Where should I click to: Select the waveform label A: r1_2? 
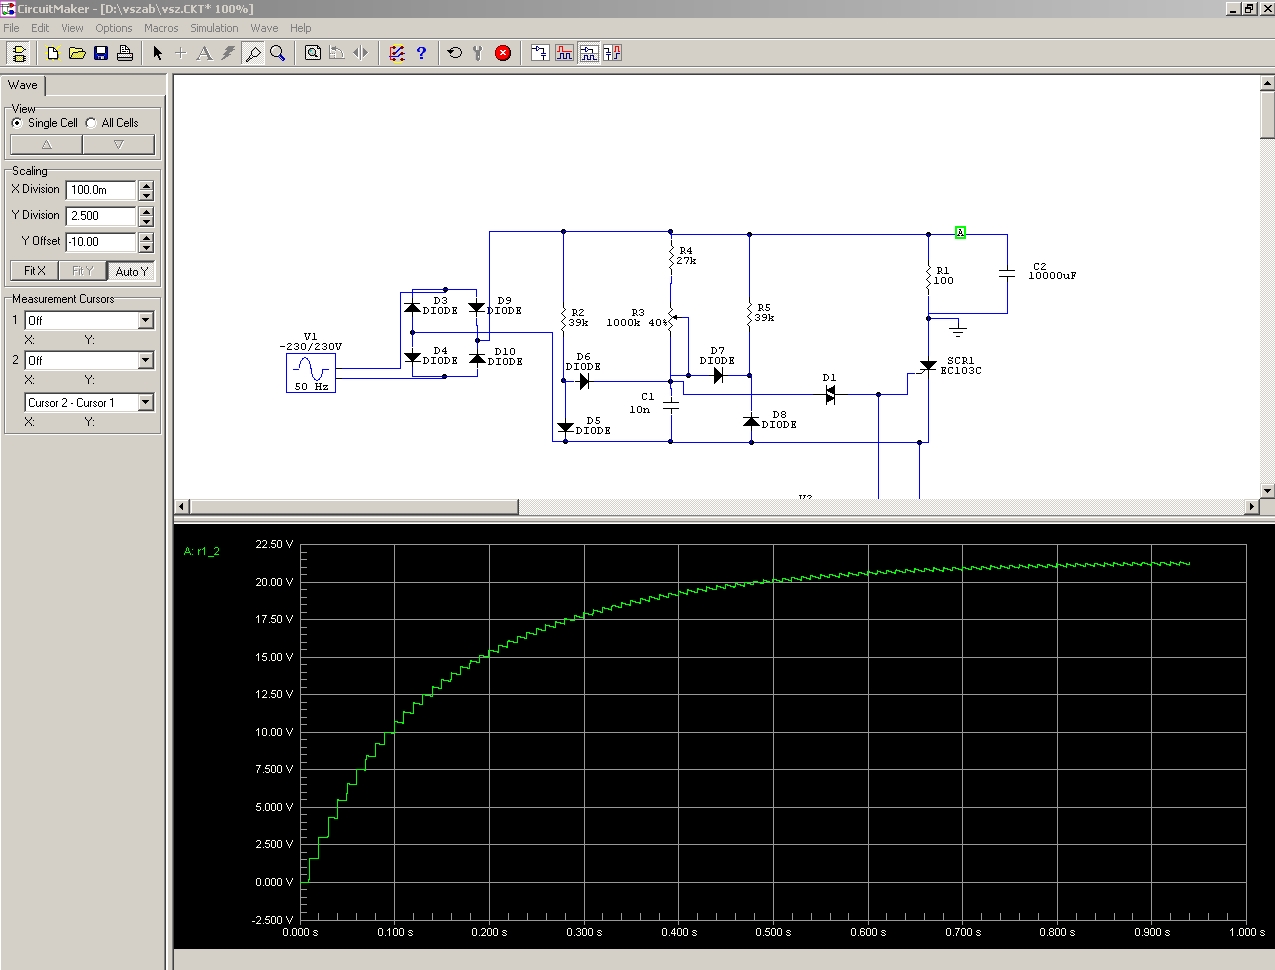point(201,551)
